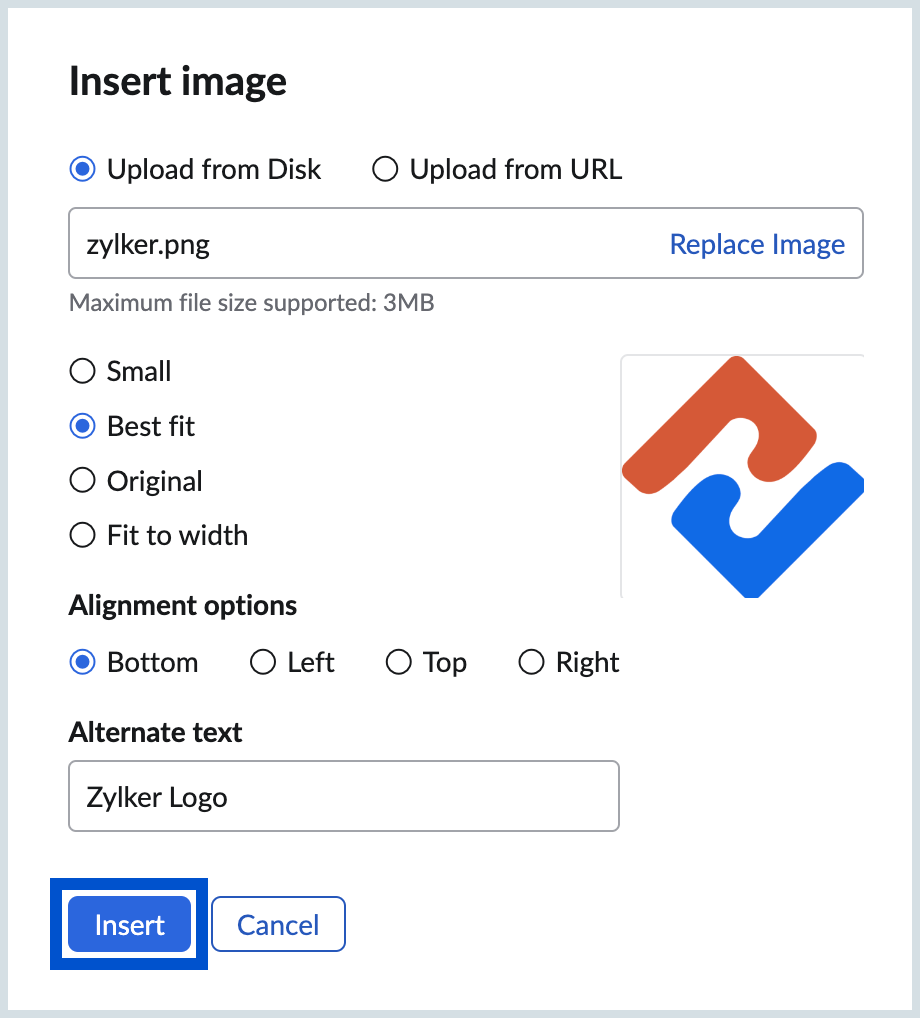
Task: Select the Upload from Disk radio button
Action: [x=82, y=169]
